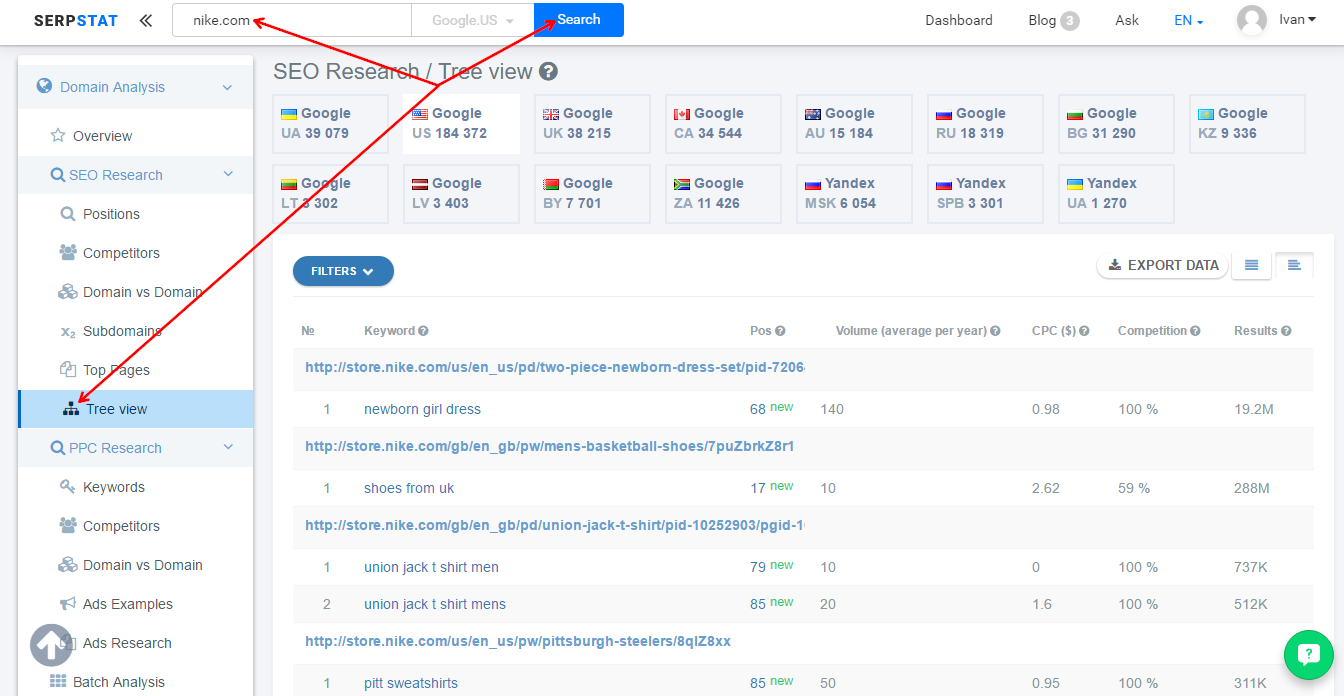Expand the Domain Analysis section
The height and width of the screenshot is (696, 1344).
(135, 87)
